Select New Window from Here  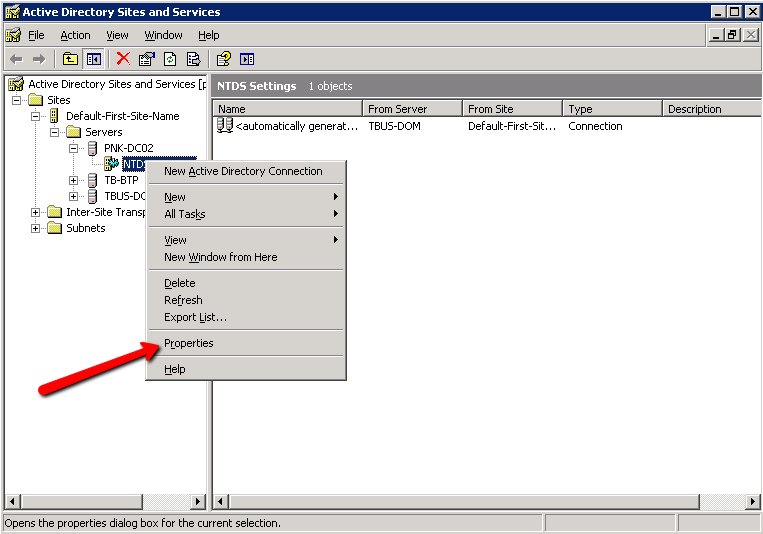coord(246,257)
